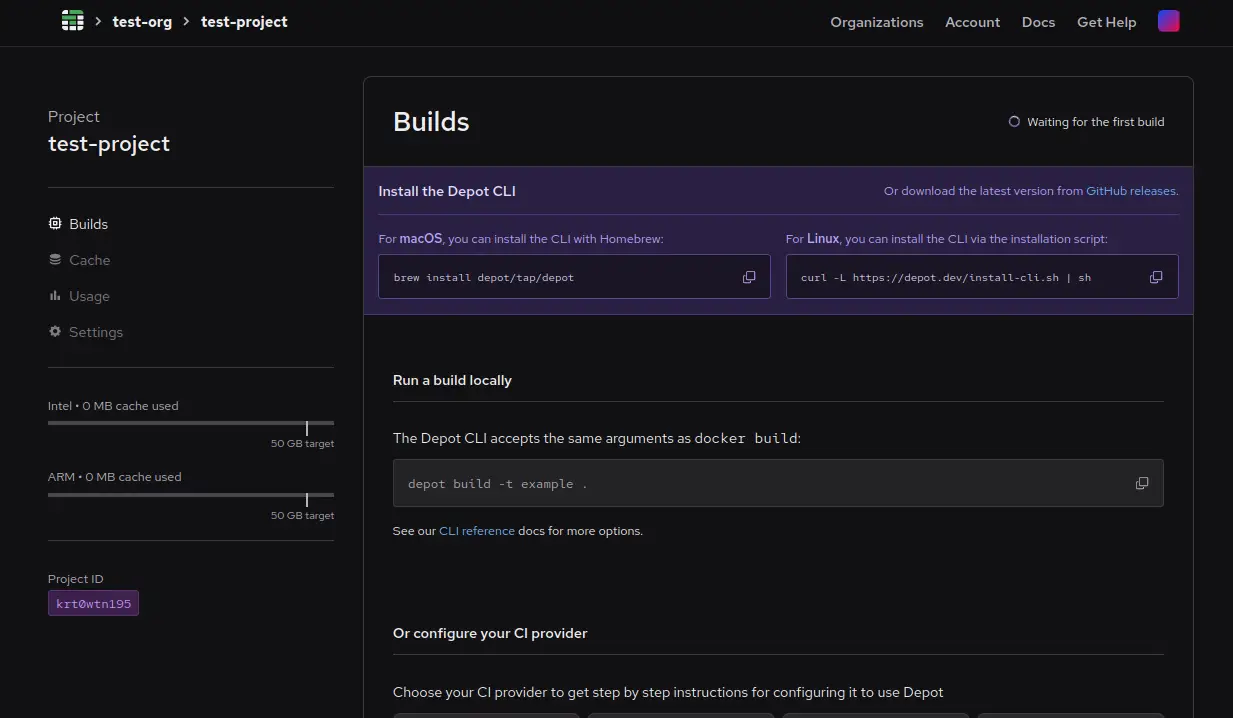Select Account in the top navigation
This screenshot has height=718, width=1233.
[972, 21]
